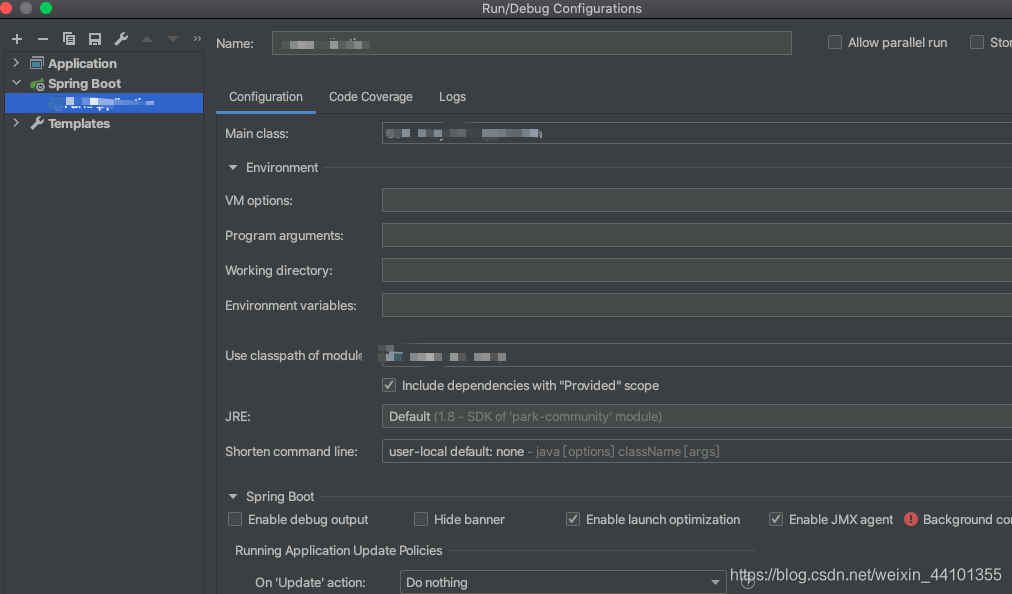Viewport: 1012px width, 594px height.
Task: Open Edit Templates via the wrench icon
Action: click(x=120, y=39)
